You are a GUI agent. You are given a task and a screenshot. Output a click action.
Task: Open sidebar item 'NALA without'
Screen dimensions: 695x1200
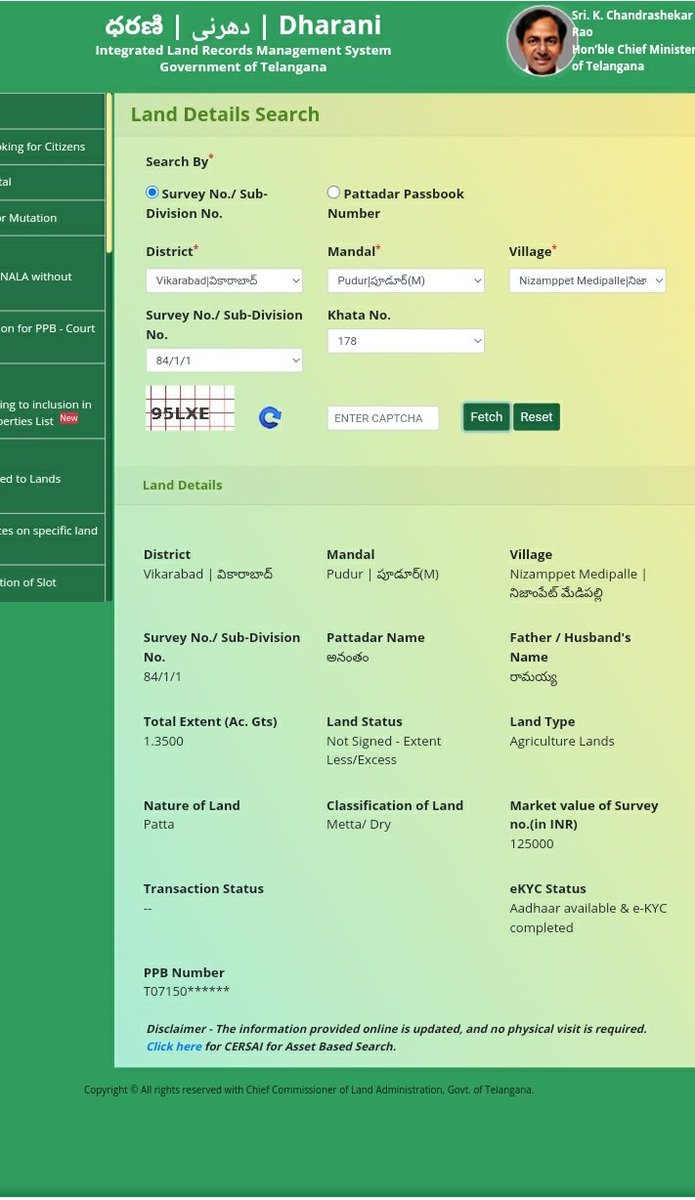[52, 276]
